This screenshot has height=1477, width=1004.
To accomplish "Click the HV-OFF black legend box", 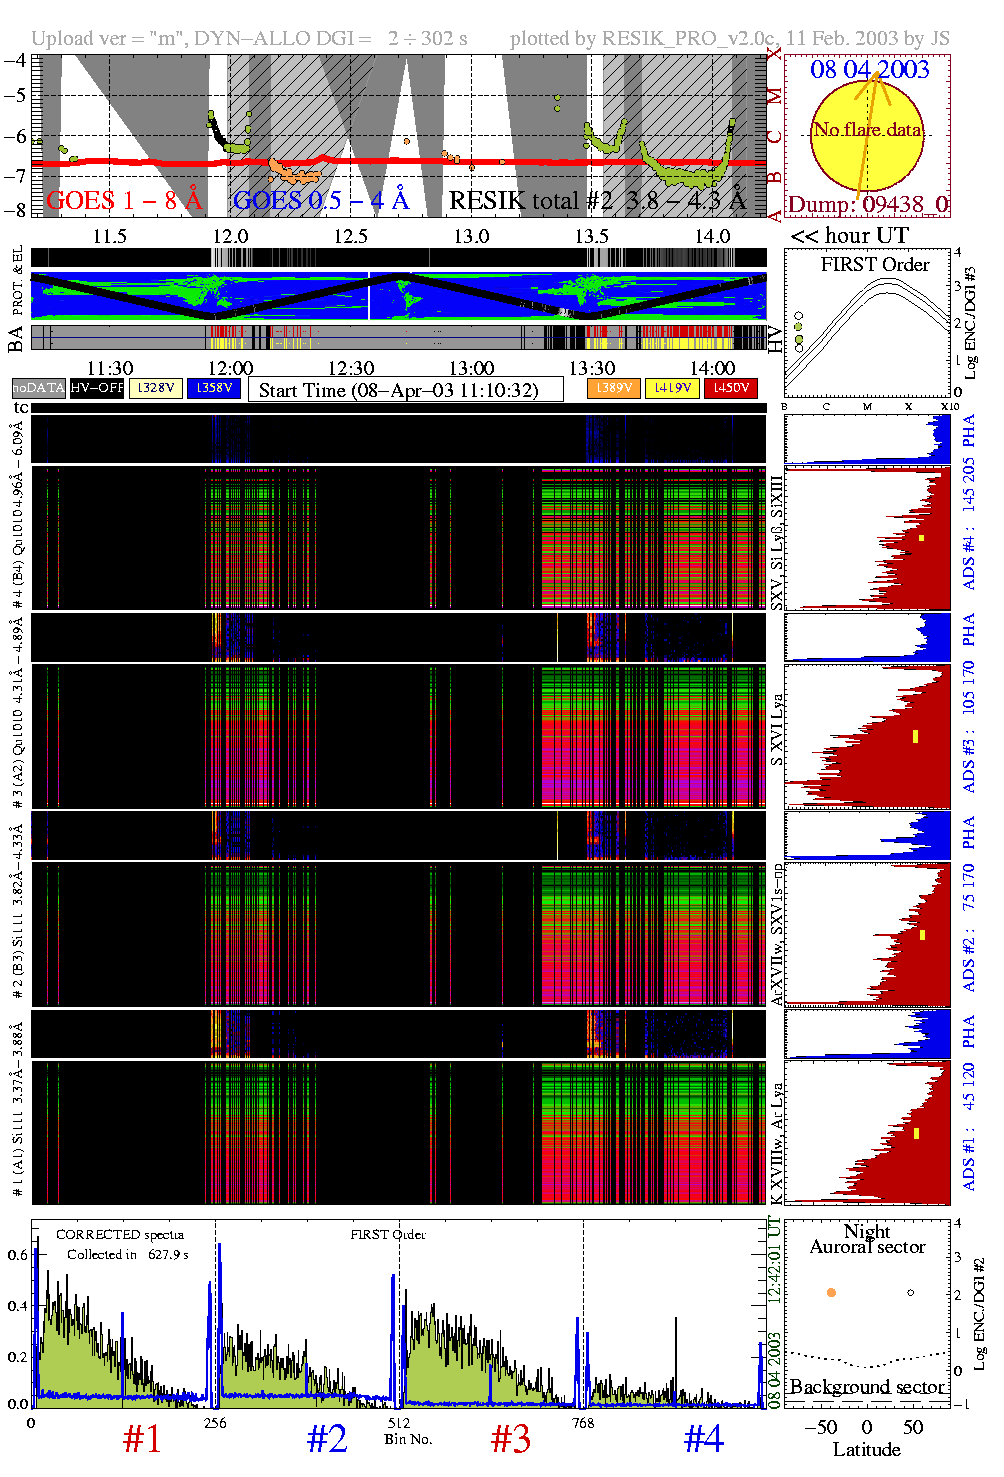I will pos(97,388).
